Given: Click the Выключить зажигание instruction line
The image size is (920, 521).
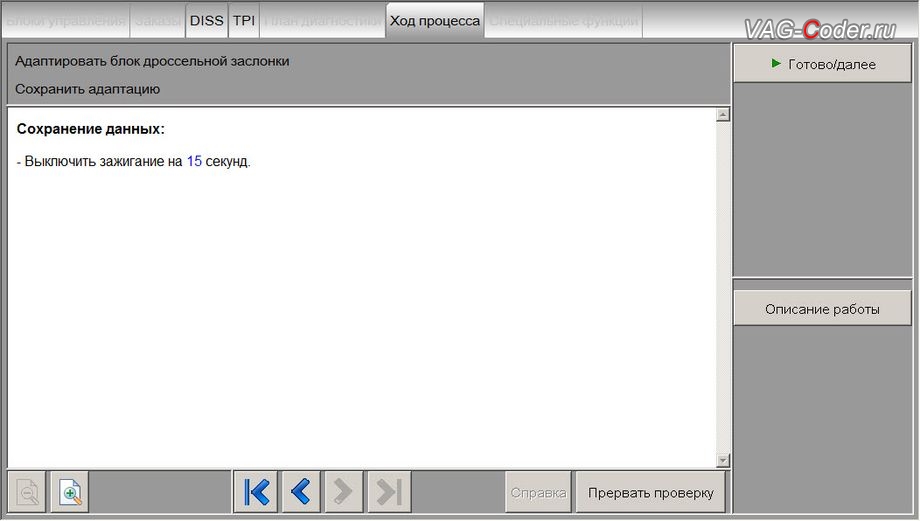Looking at the screenshot, I should click(x=134, y=161).
